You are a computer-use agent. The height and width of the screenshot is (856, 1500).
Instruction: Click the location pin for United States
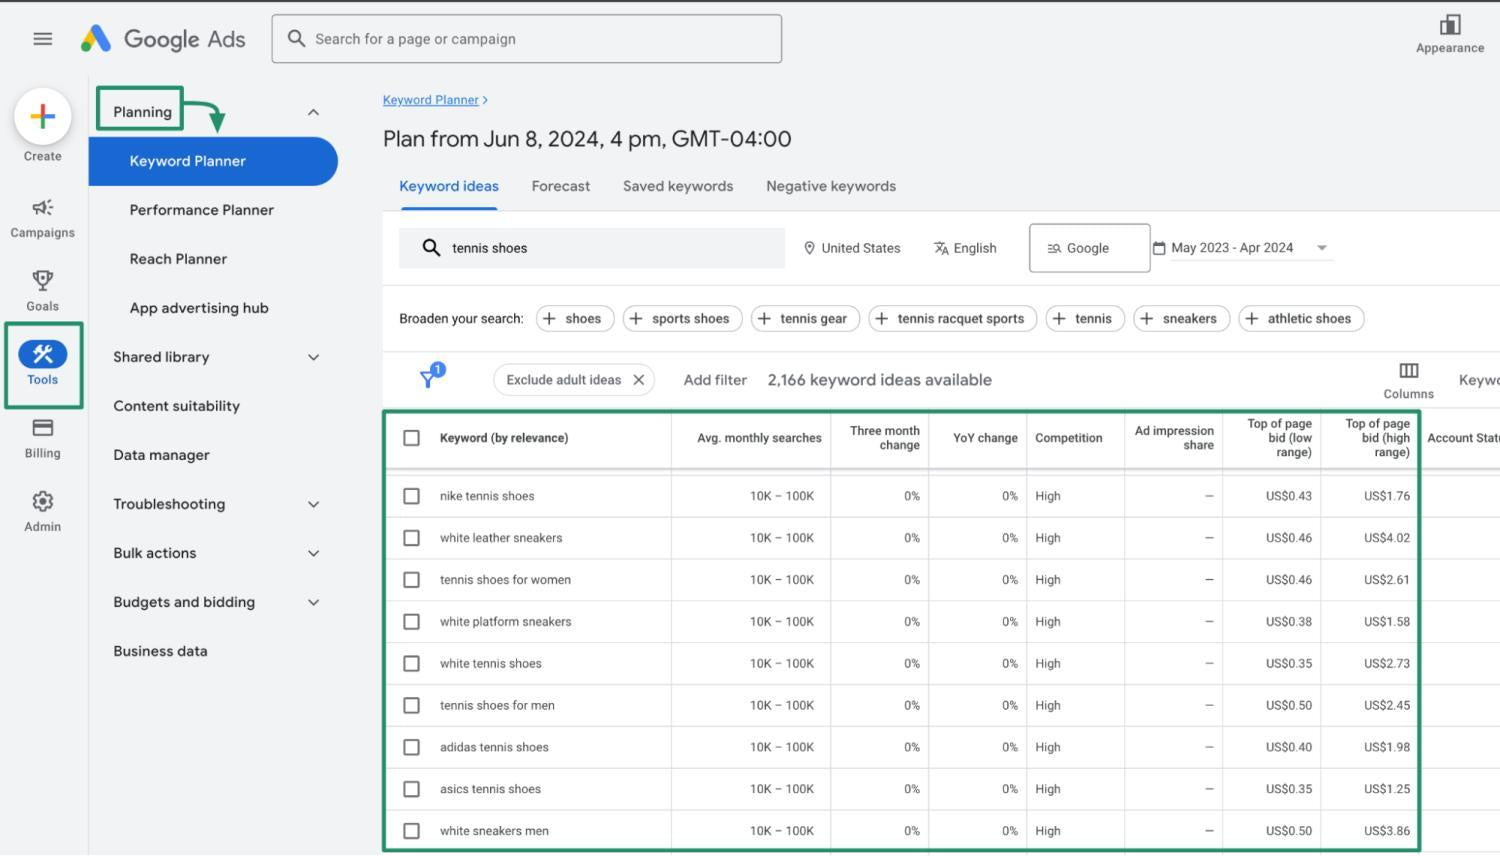point(809,248)
